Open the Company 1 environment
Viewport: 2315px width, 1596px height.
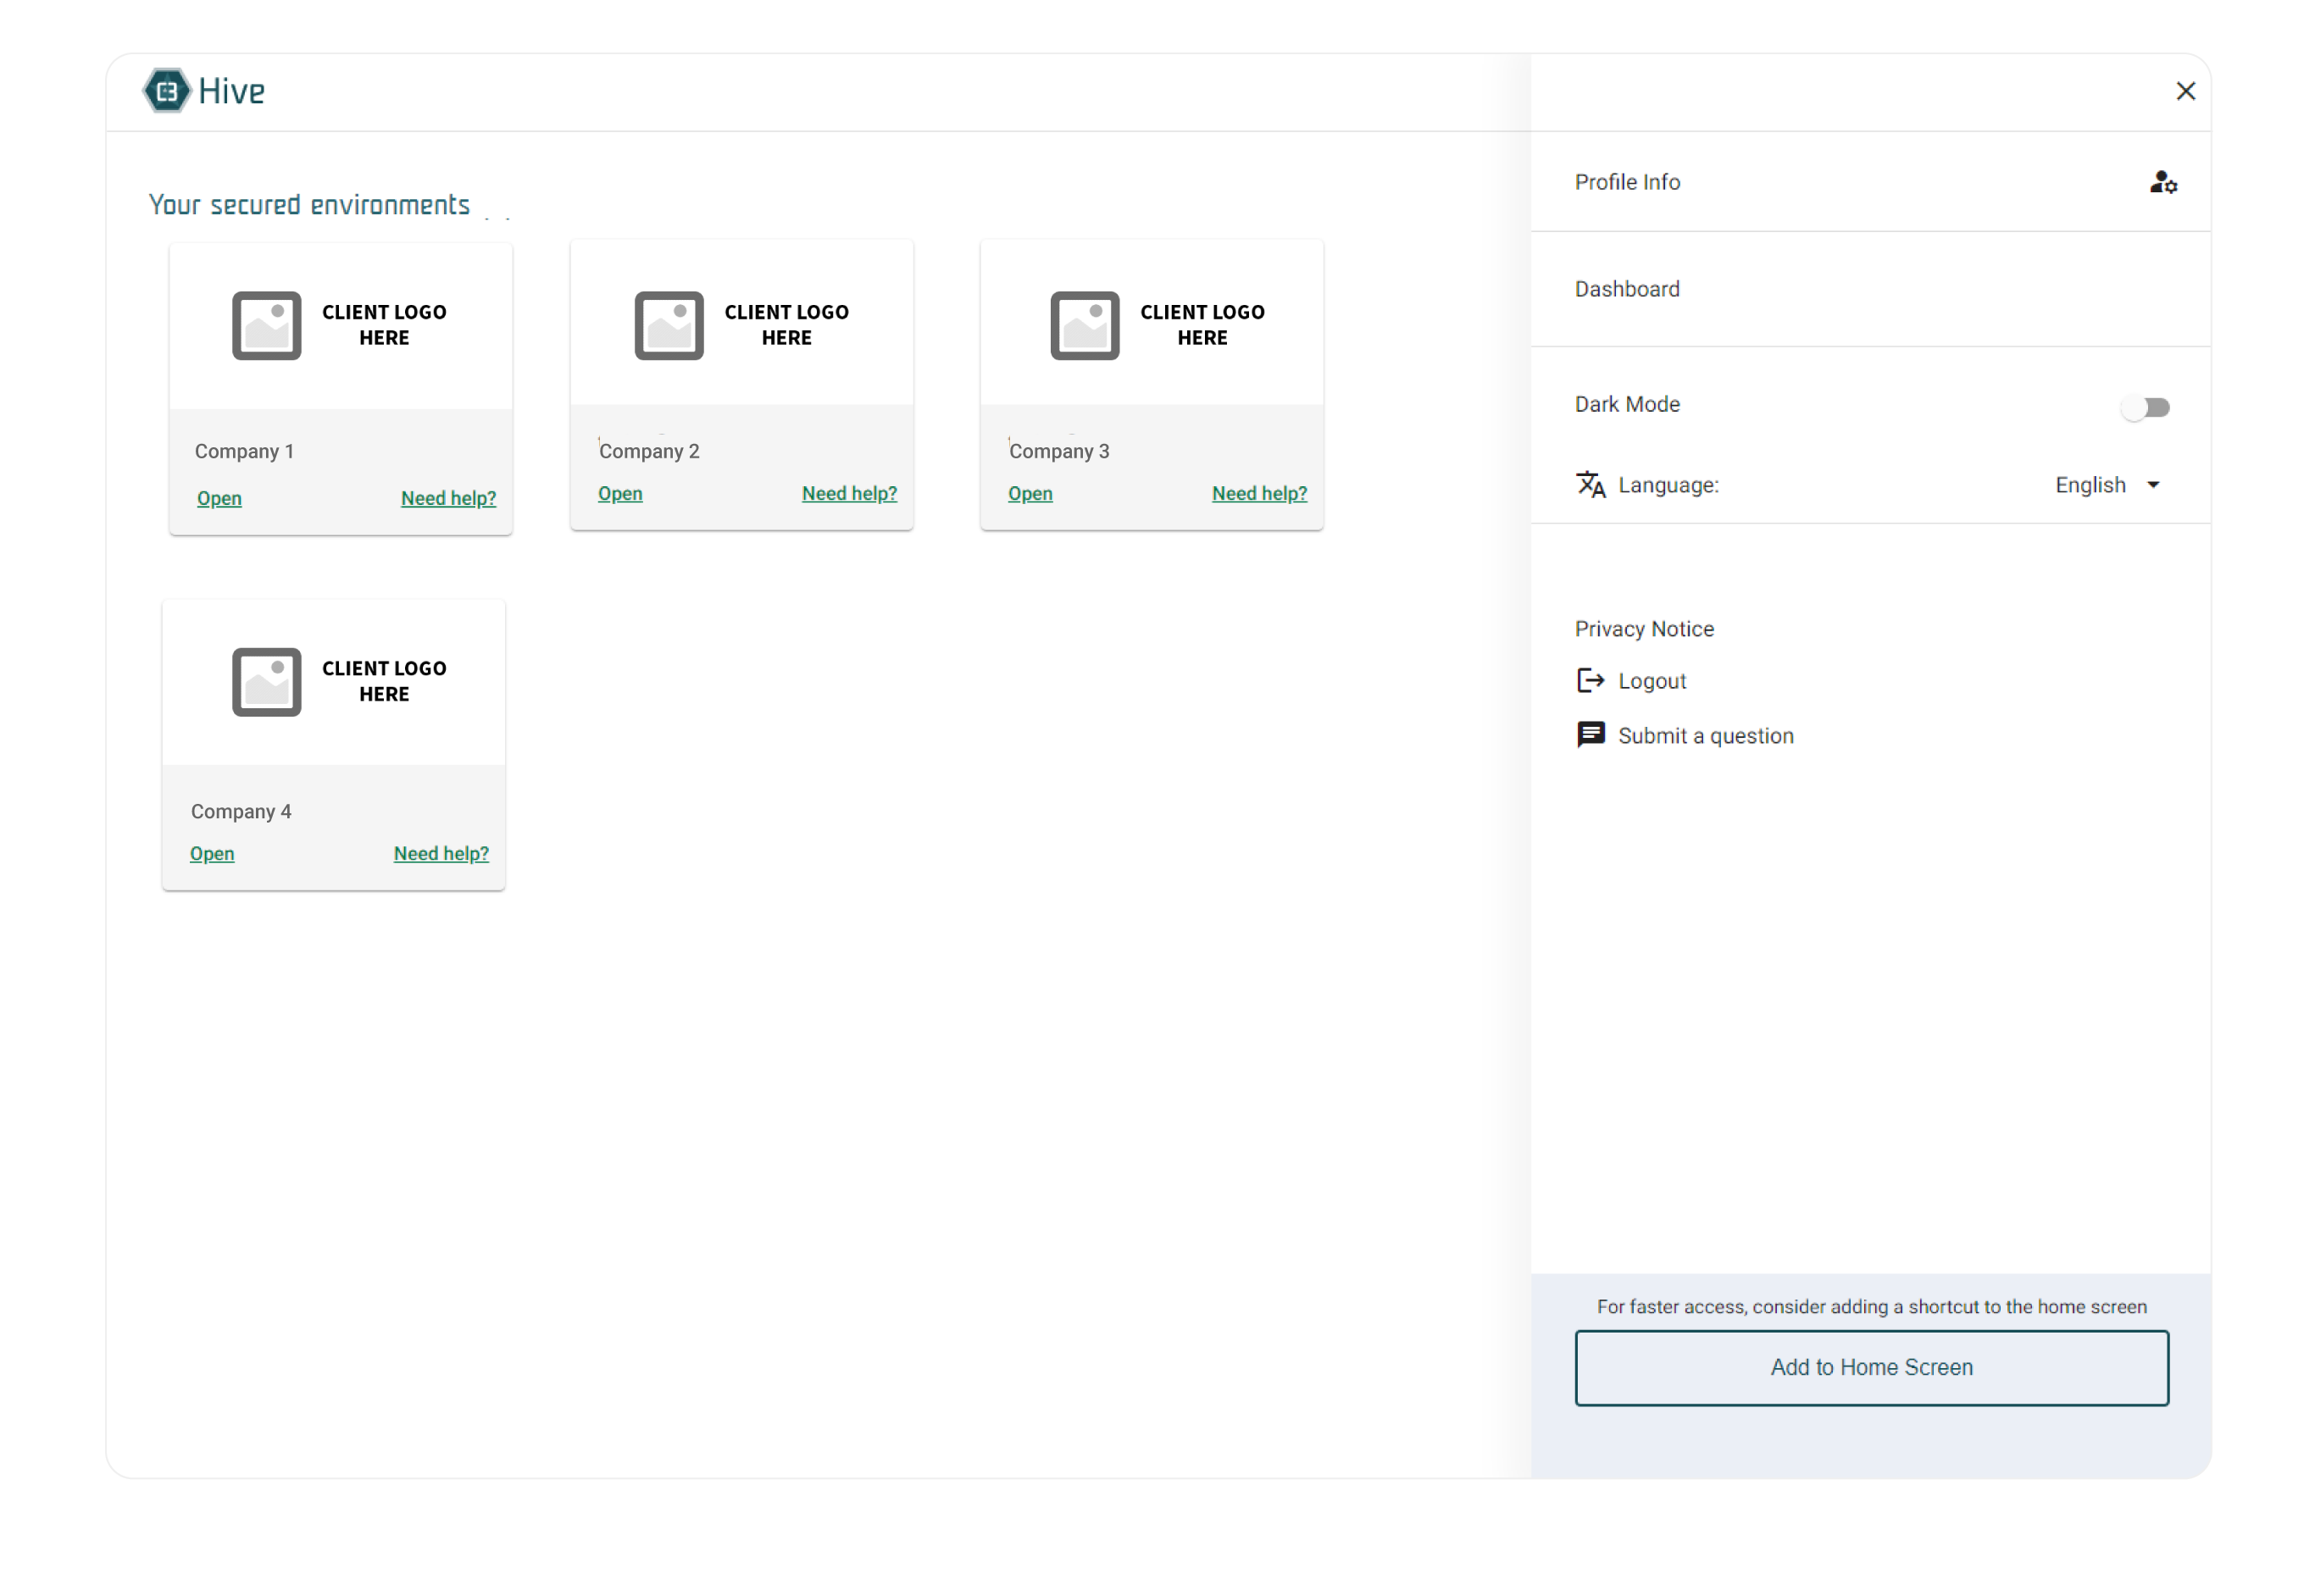coord(219,498)
